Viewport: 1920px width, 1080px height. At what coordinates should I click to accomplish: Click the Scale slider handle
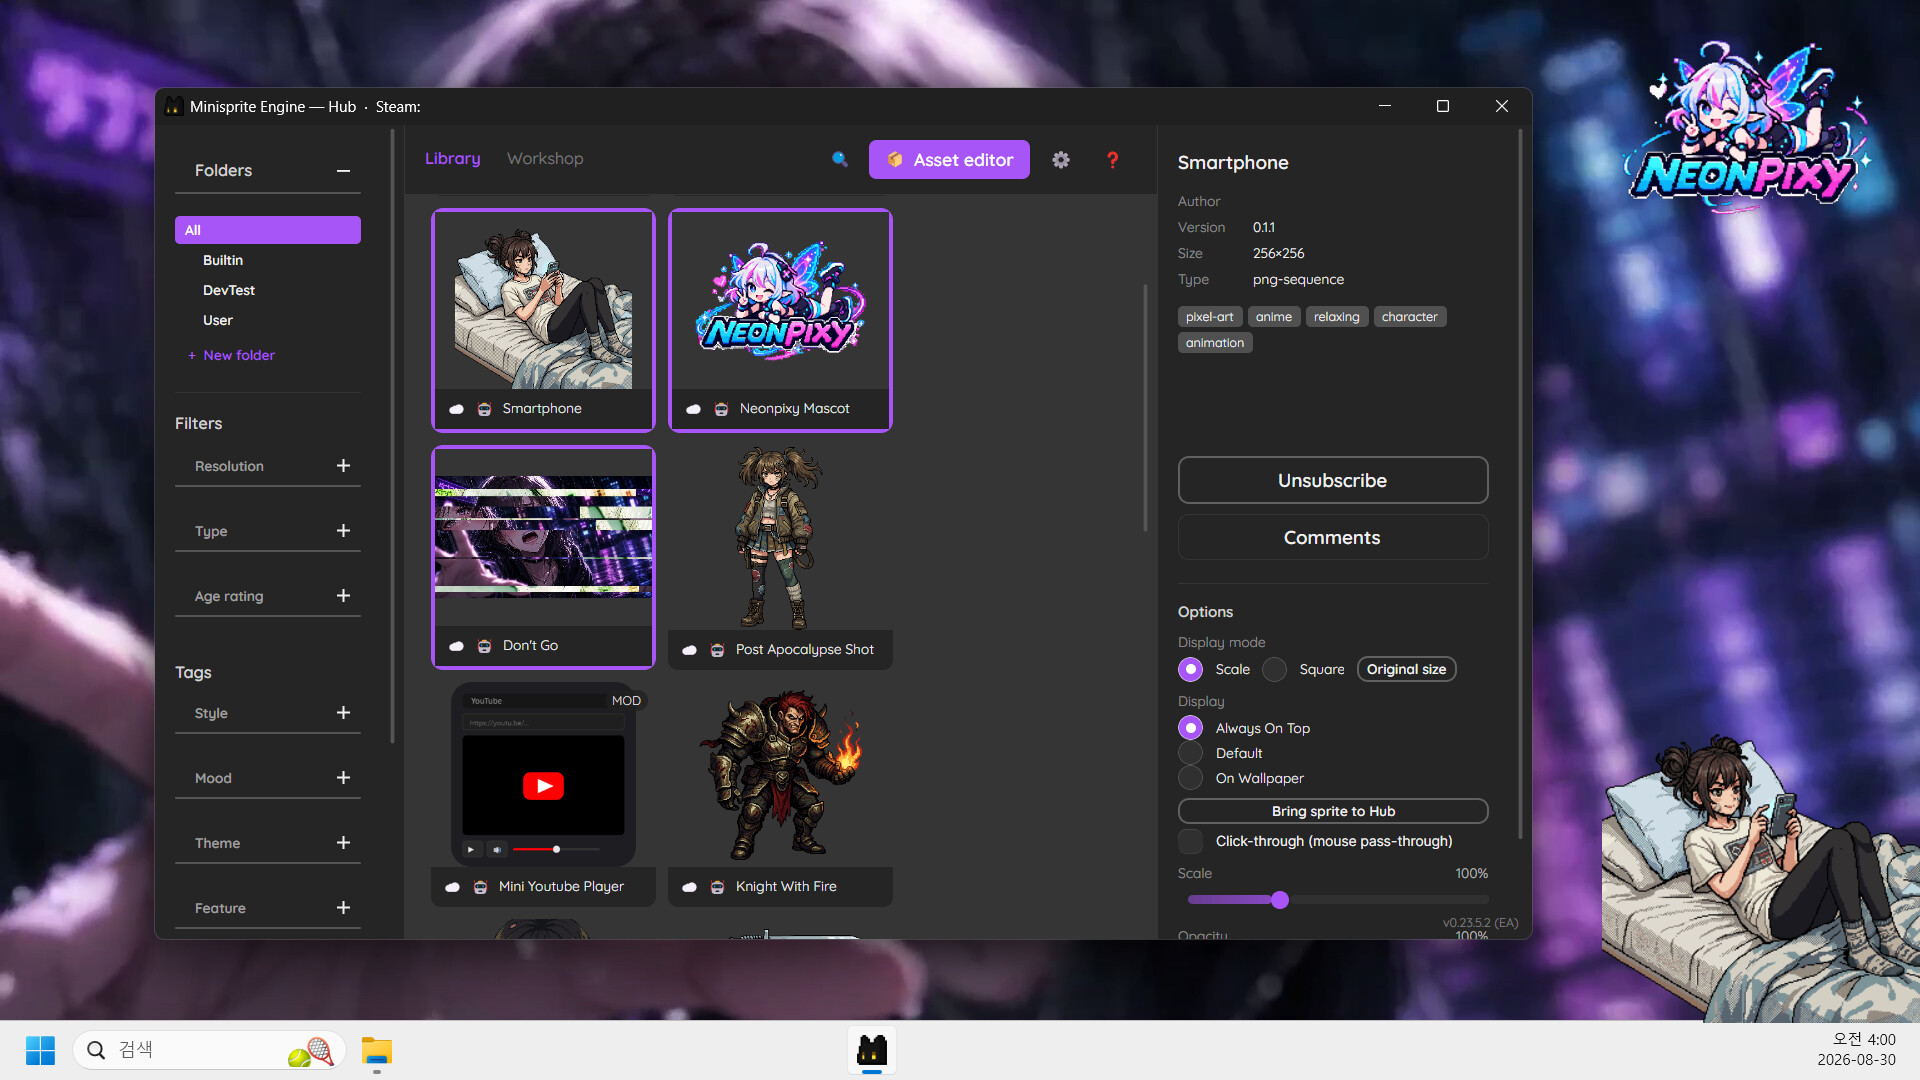pyautogui.click(x=1280, y=900)
